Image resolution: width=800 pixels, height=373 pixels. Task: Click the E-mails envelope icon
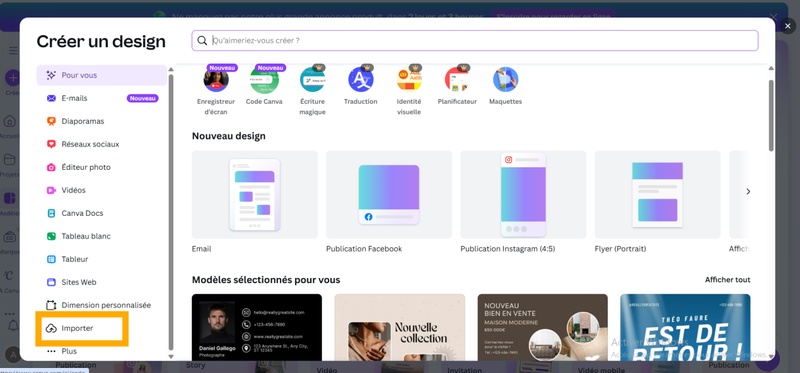pyautogui.click(x=51, y=98)
